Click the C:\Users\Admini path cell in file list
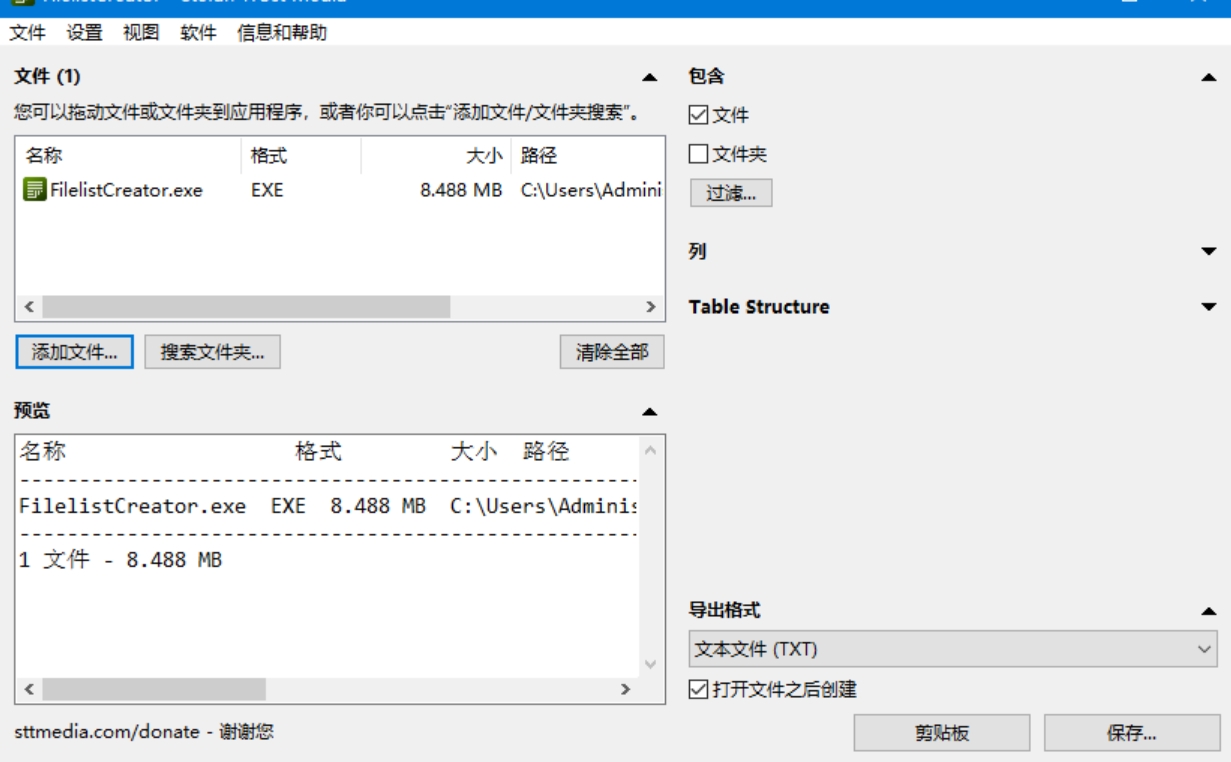Viewport: 1231px width, 762px height. [x=591, y=190]
